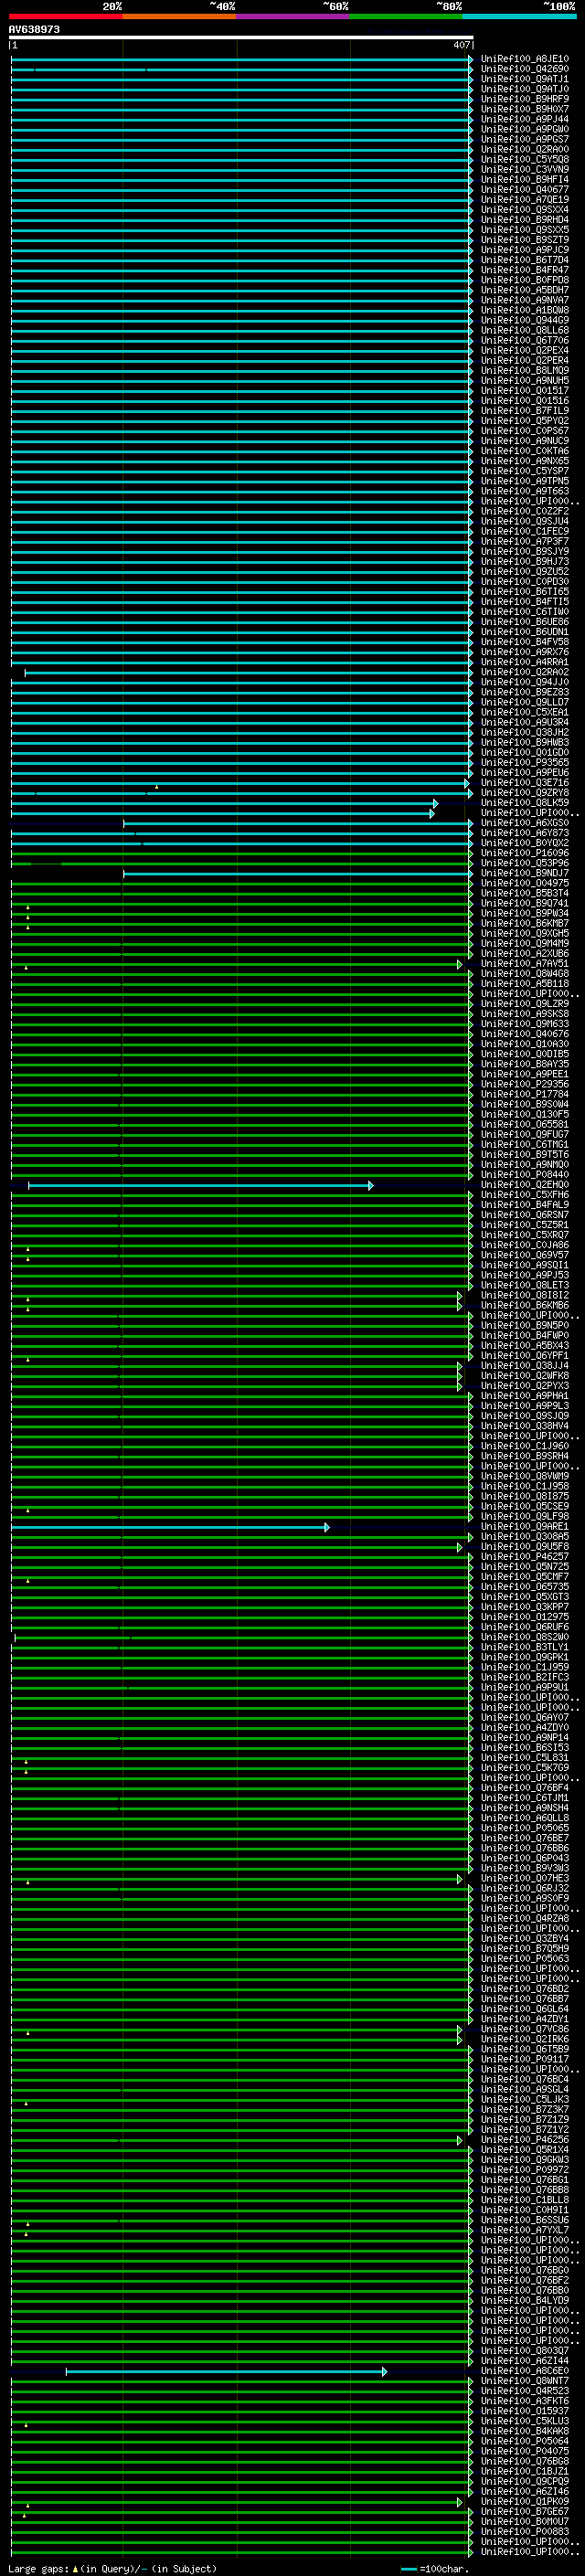Viewport: 585px width, 2576px height.
Task: Open hit UniRef100_O65735
Action: (x=525, y=1587)
